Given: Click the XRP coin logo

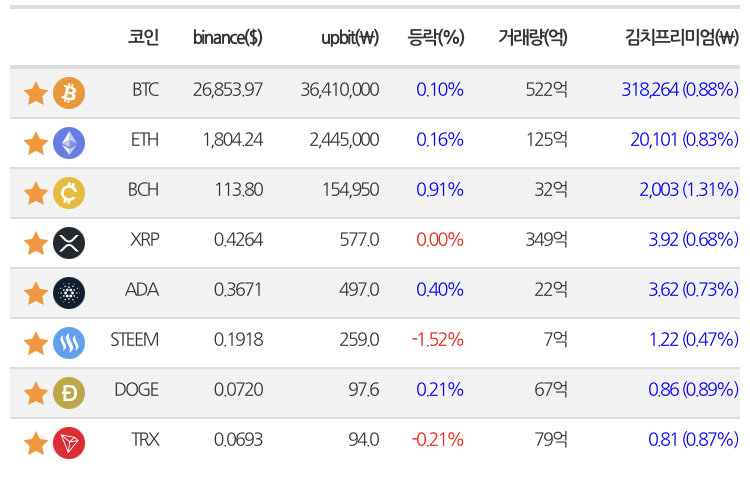Looking at the screenshot, I should click(x=69, y=243).
